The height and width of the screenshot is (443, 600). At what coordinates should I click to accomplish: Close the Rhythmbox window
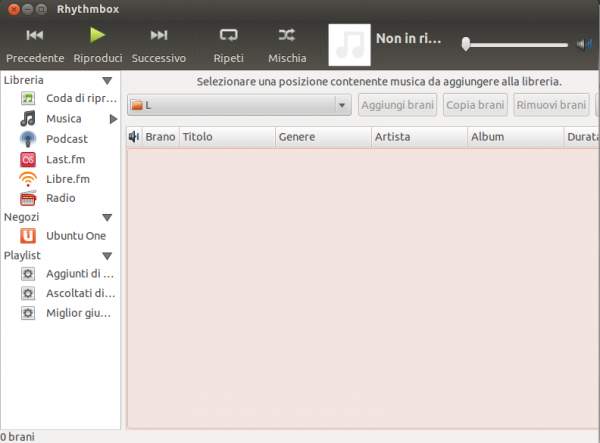point(14,9)
